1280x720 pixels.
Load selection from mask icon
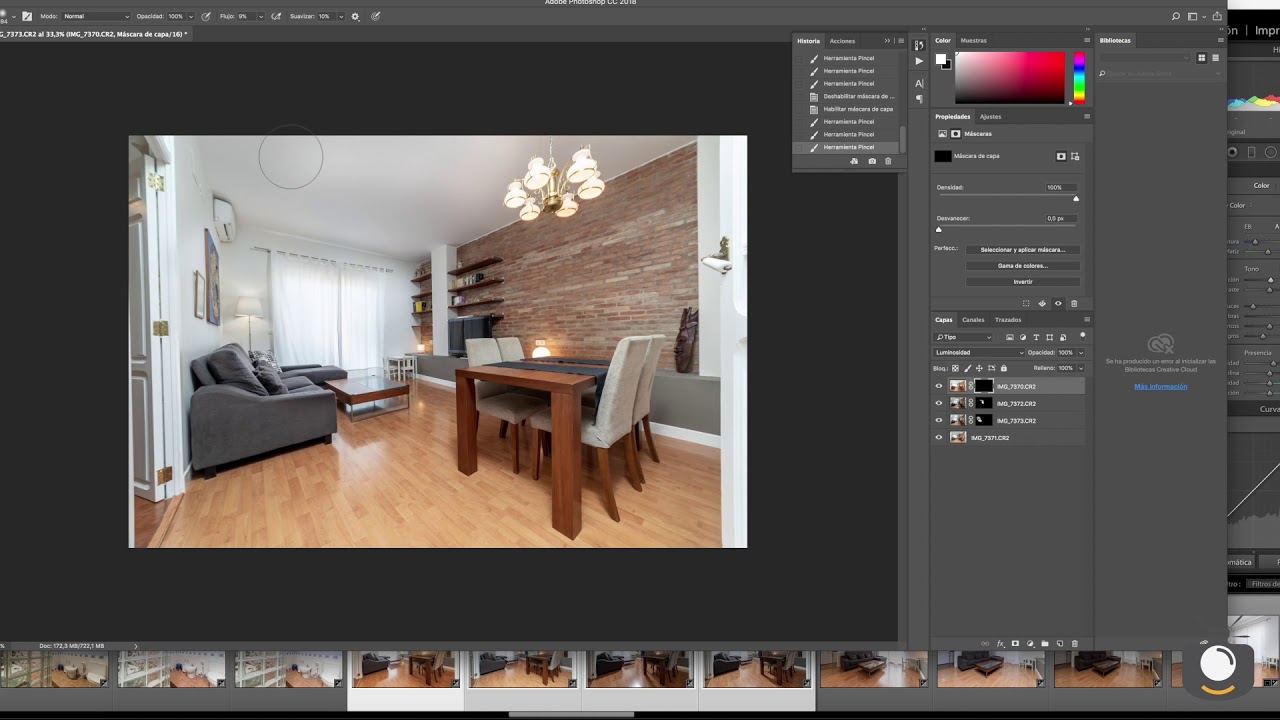[x=1026, y=303]
